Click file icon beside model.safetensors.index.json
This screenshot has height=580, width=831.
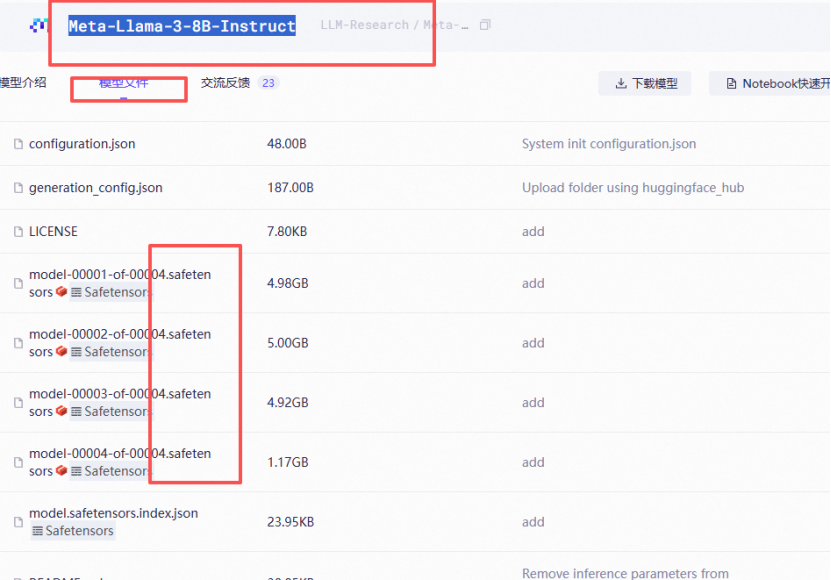(19, 522)
